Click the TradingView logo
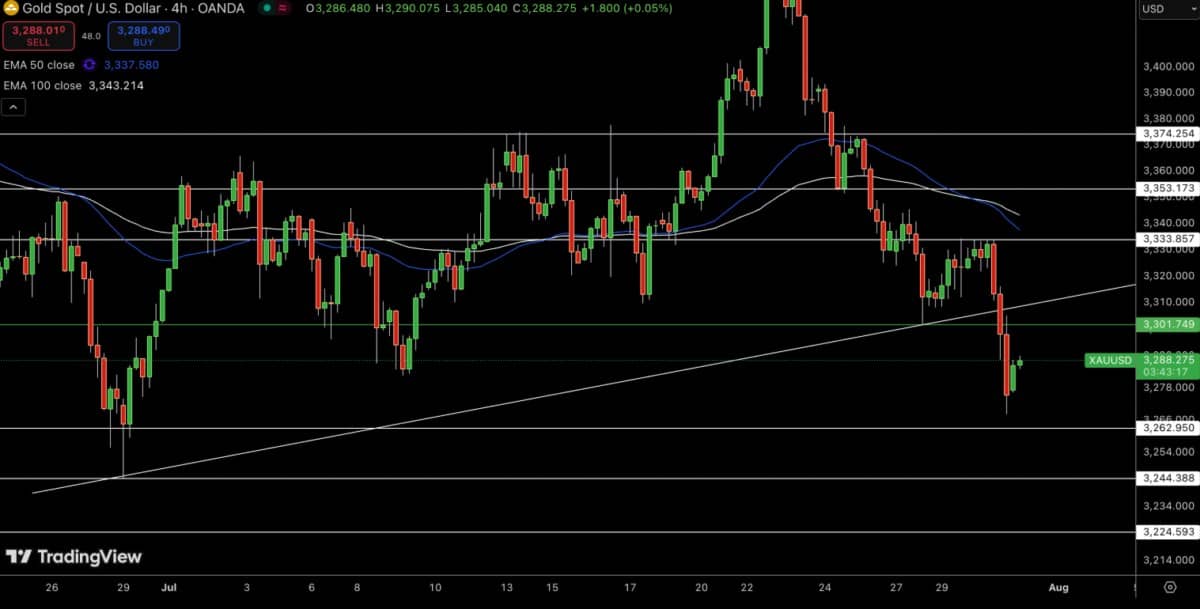 [x=74, y=557]
